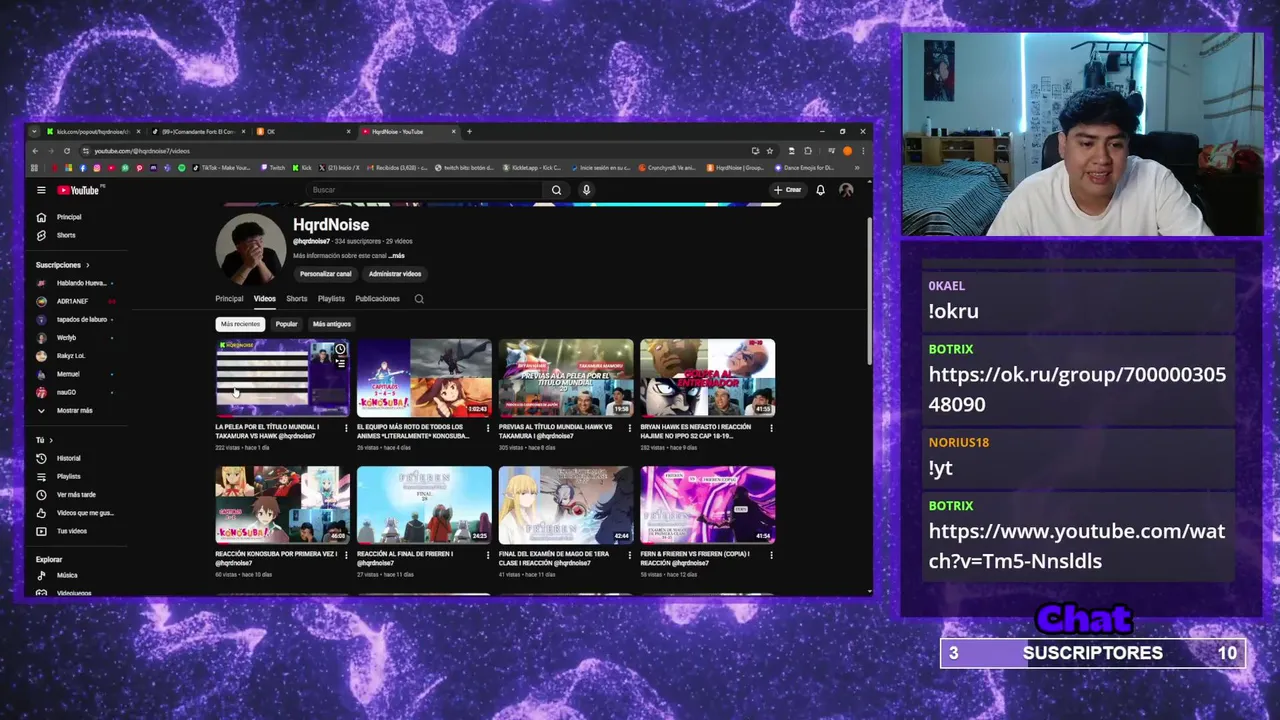Switch to the Publicaciones channel tab
The height and width of the screenshot is (720, 1280).
click(x=377, y=299)
